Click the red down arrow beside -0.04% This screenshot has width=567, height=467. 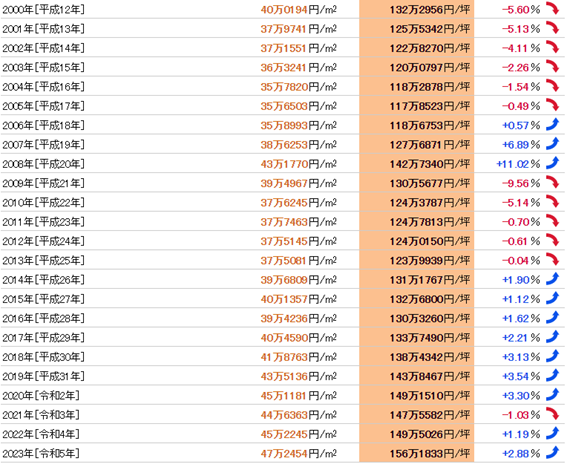(x=552, y=259)
